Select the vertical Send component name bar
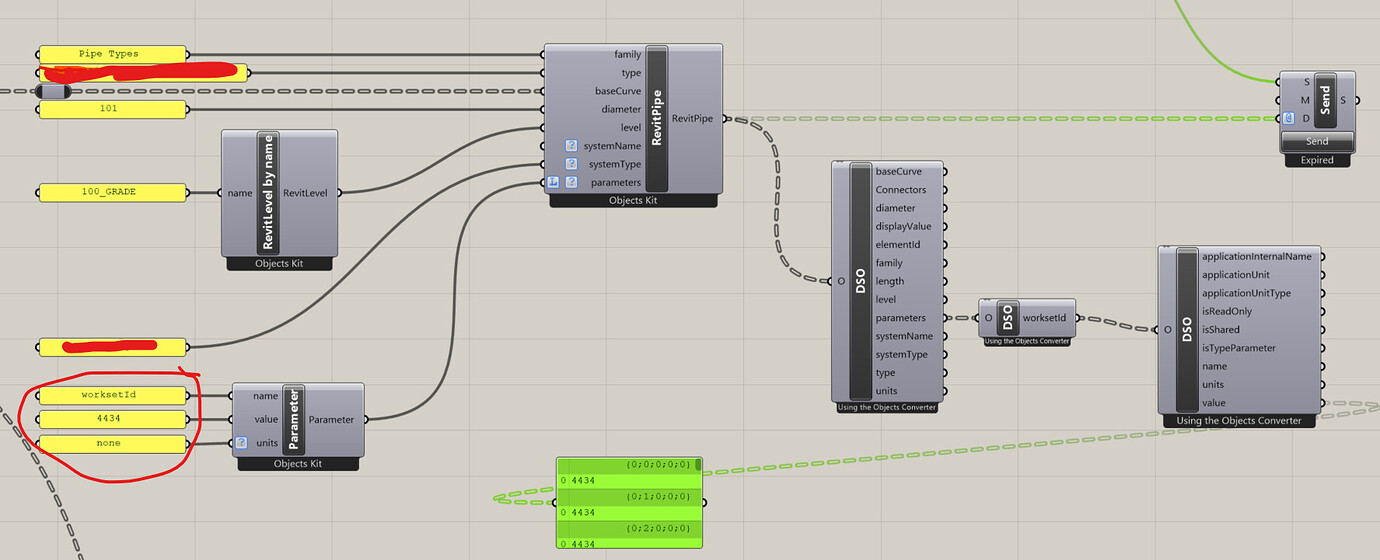Image resolution: width=1380 pixels, height=560 pixels. point(1325,100)
